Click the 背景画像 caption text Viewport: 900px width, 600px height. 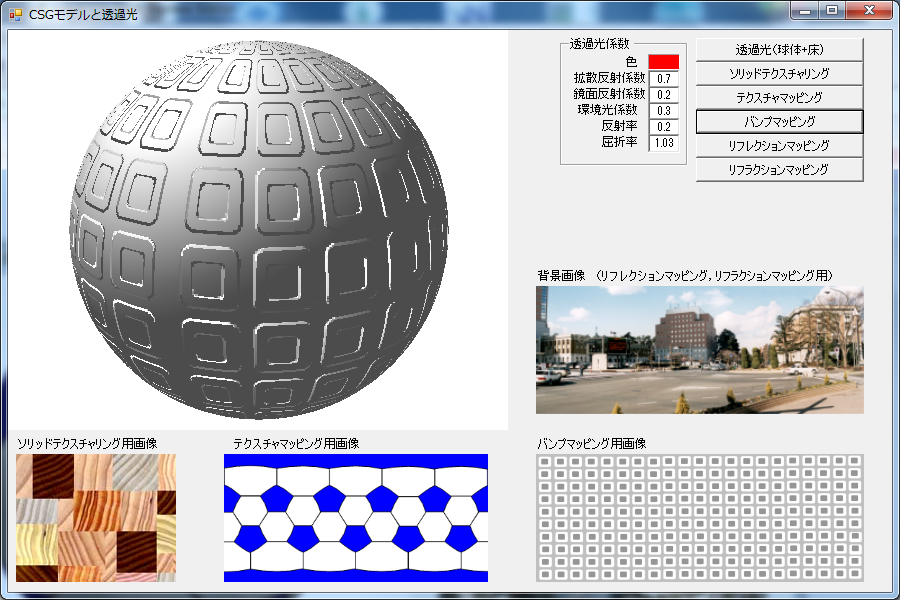pyautogui.click(x=685, y=276)
